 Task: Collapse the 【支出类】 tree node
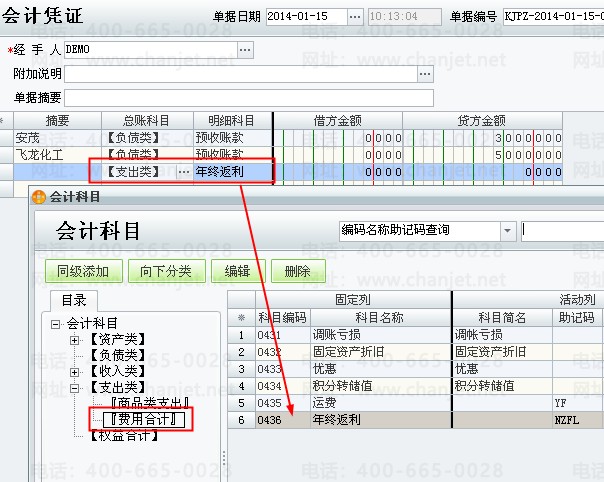pyautogui.click(x=75, y=387)
